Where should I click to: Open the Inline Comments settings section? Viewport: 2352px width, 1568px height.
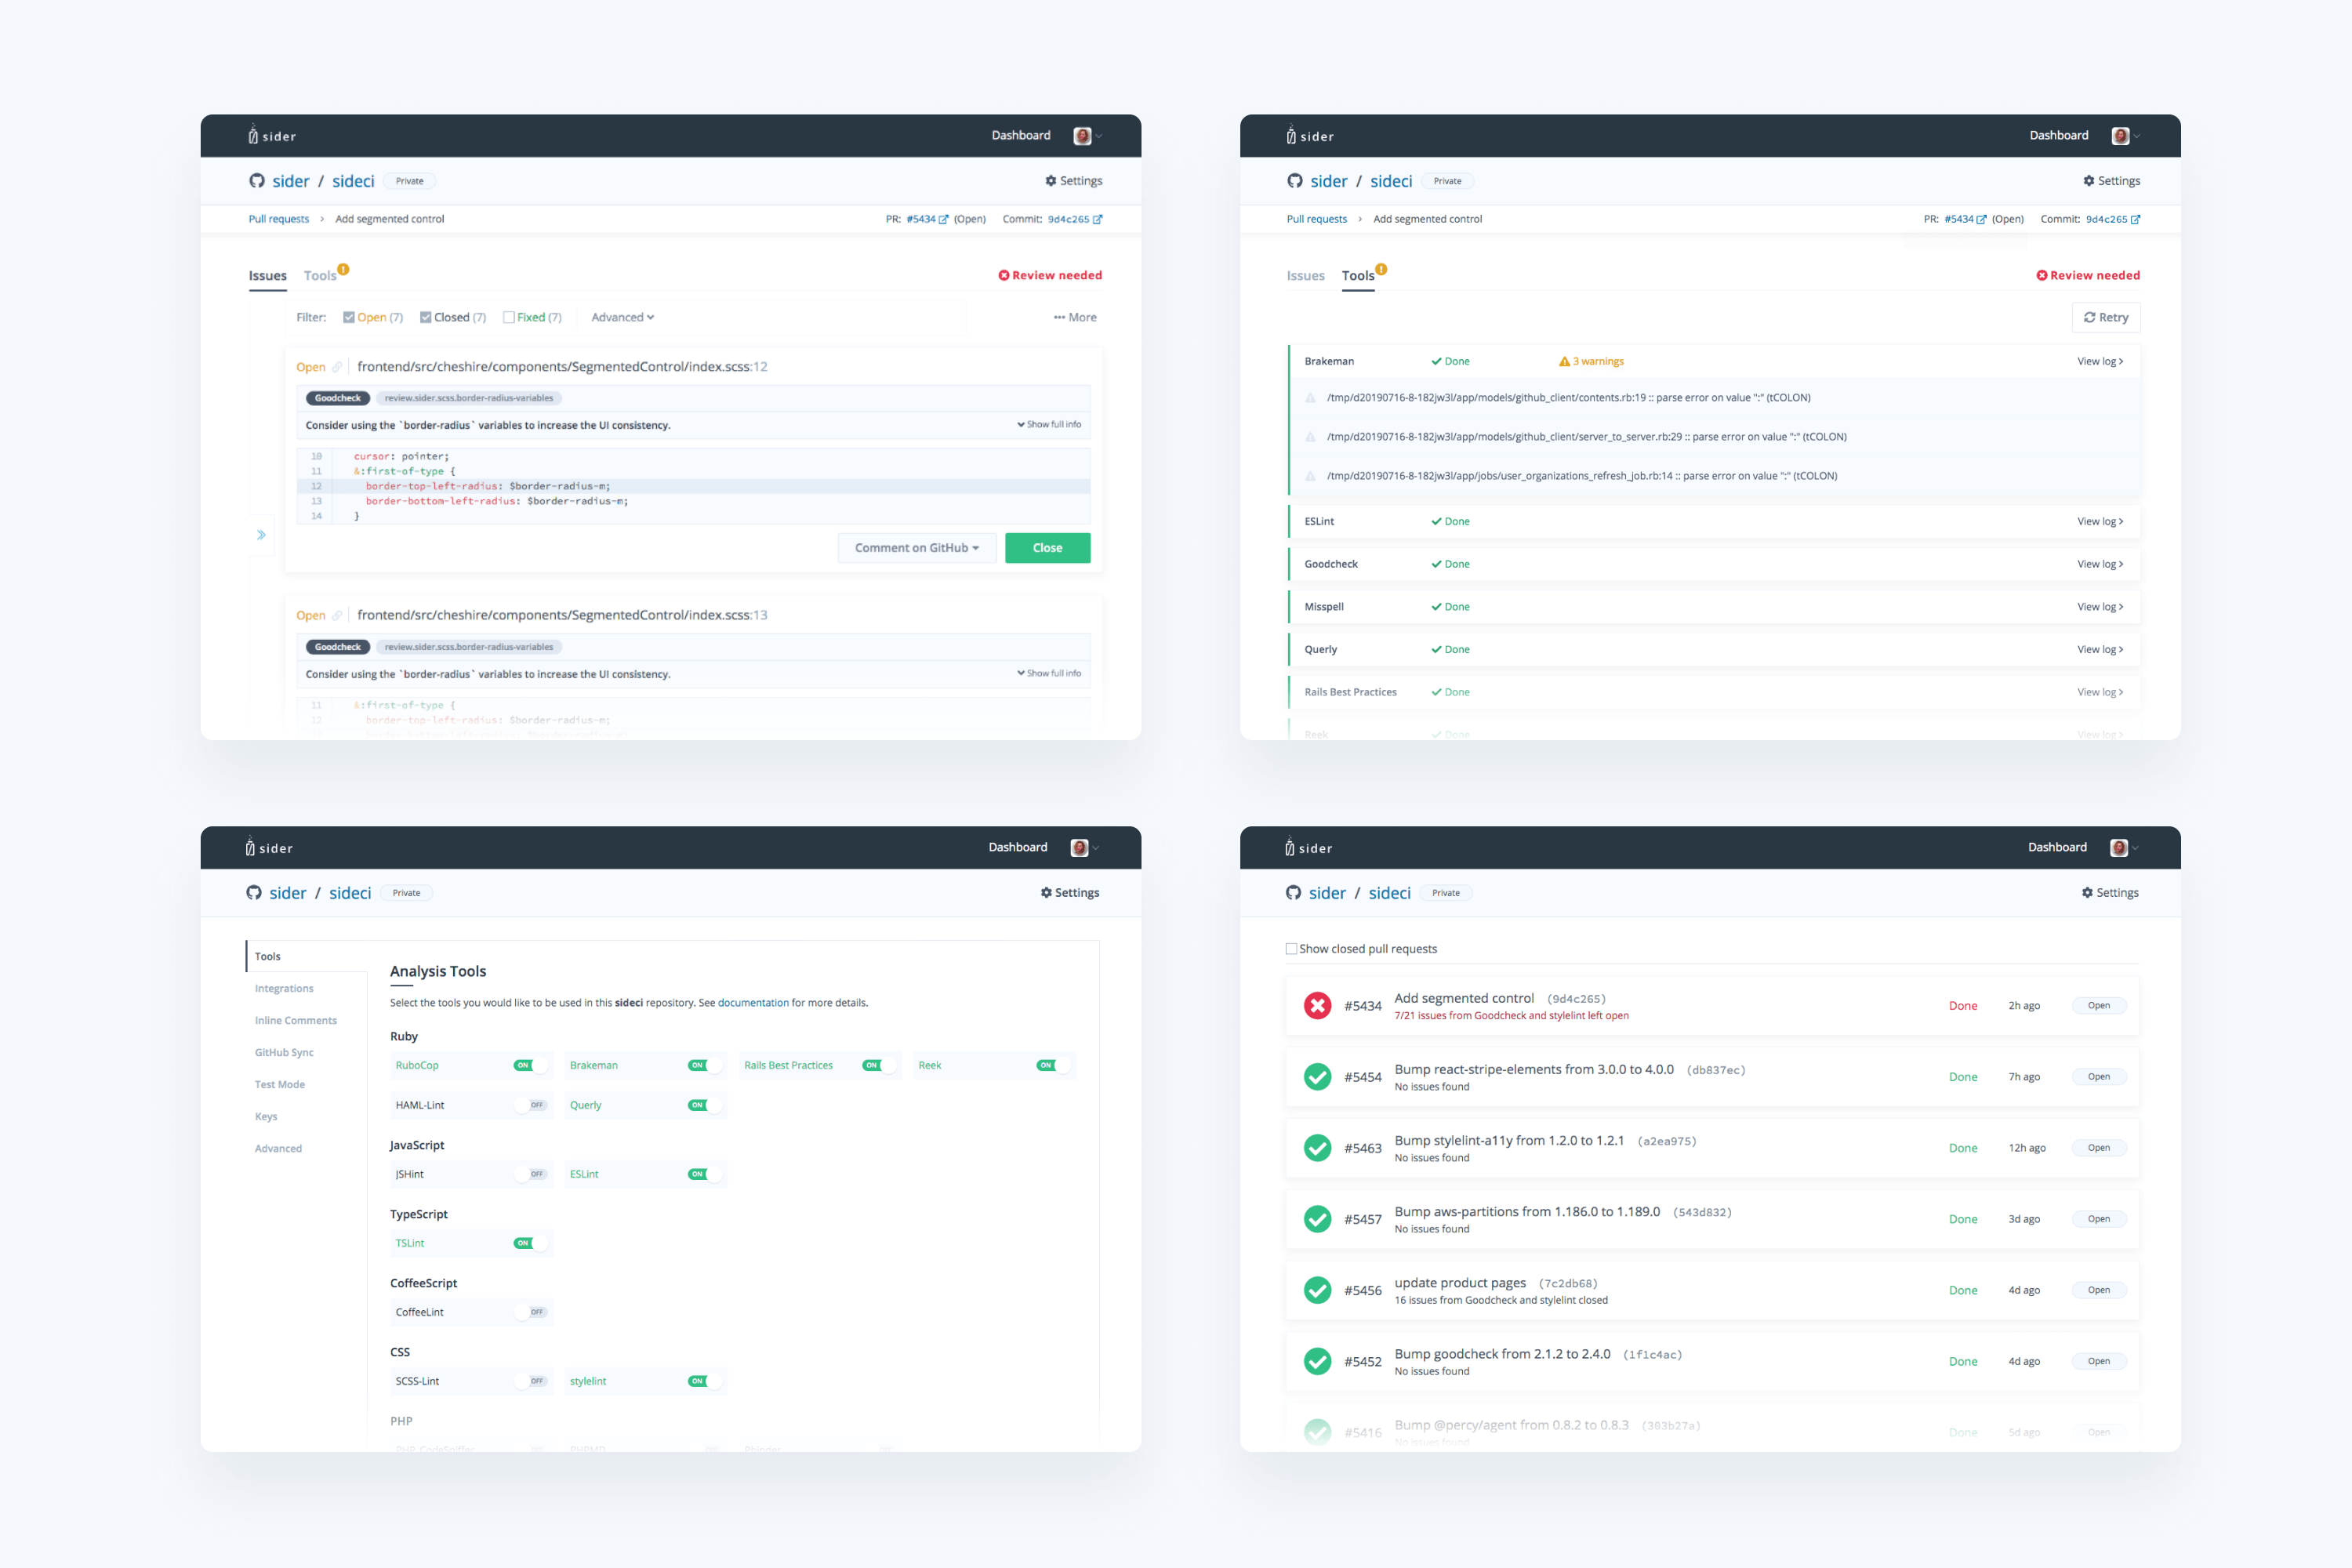(x=295, y=1020)
